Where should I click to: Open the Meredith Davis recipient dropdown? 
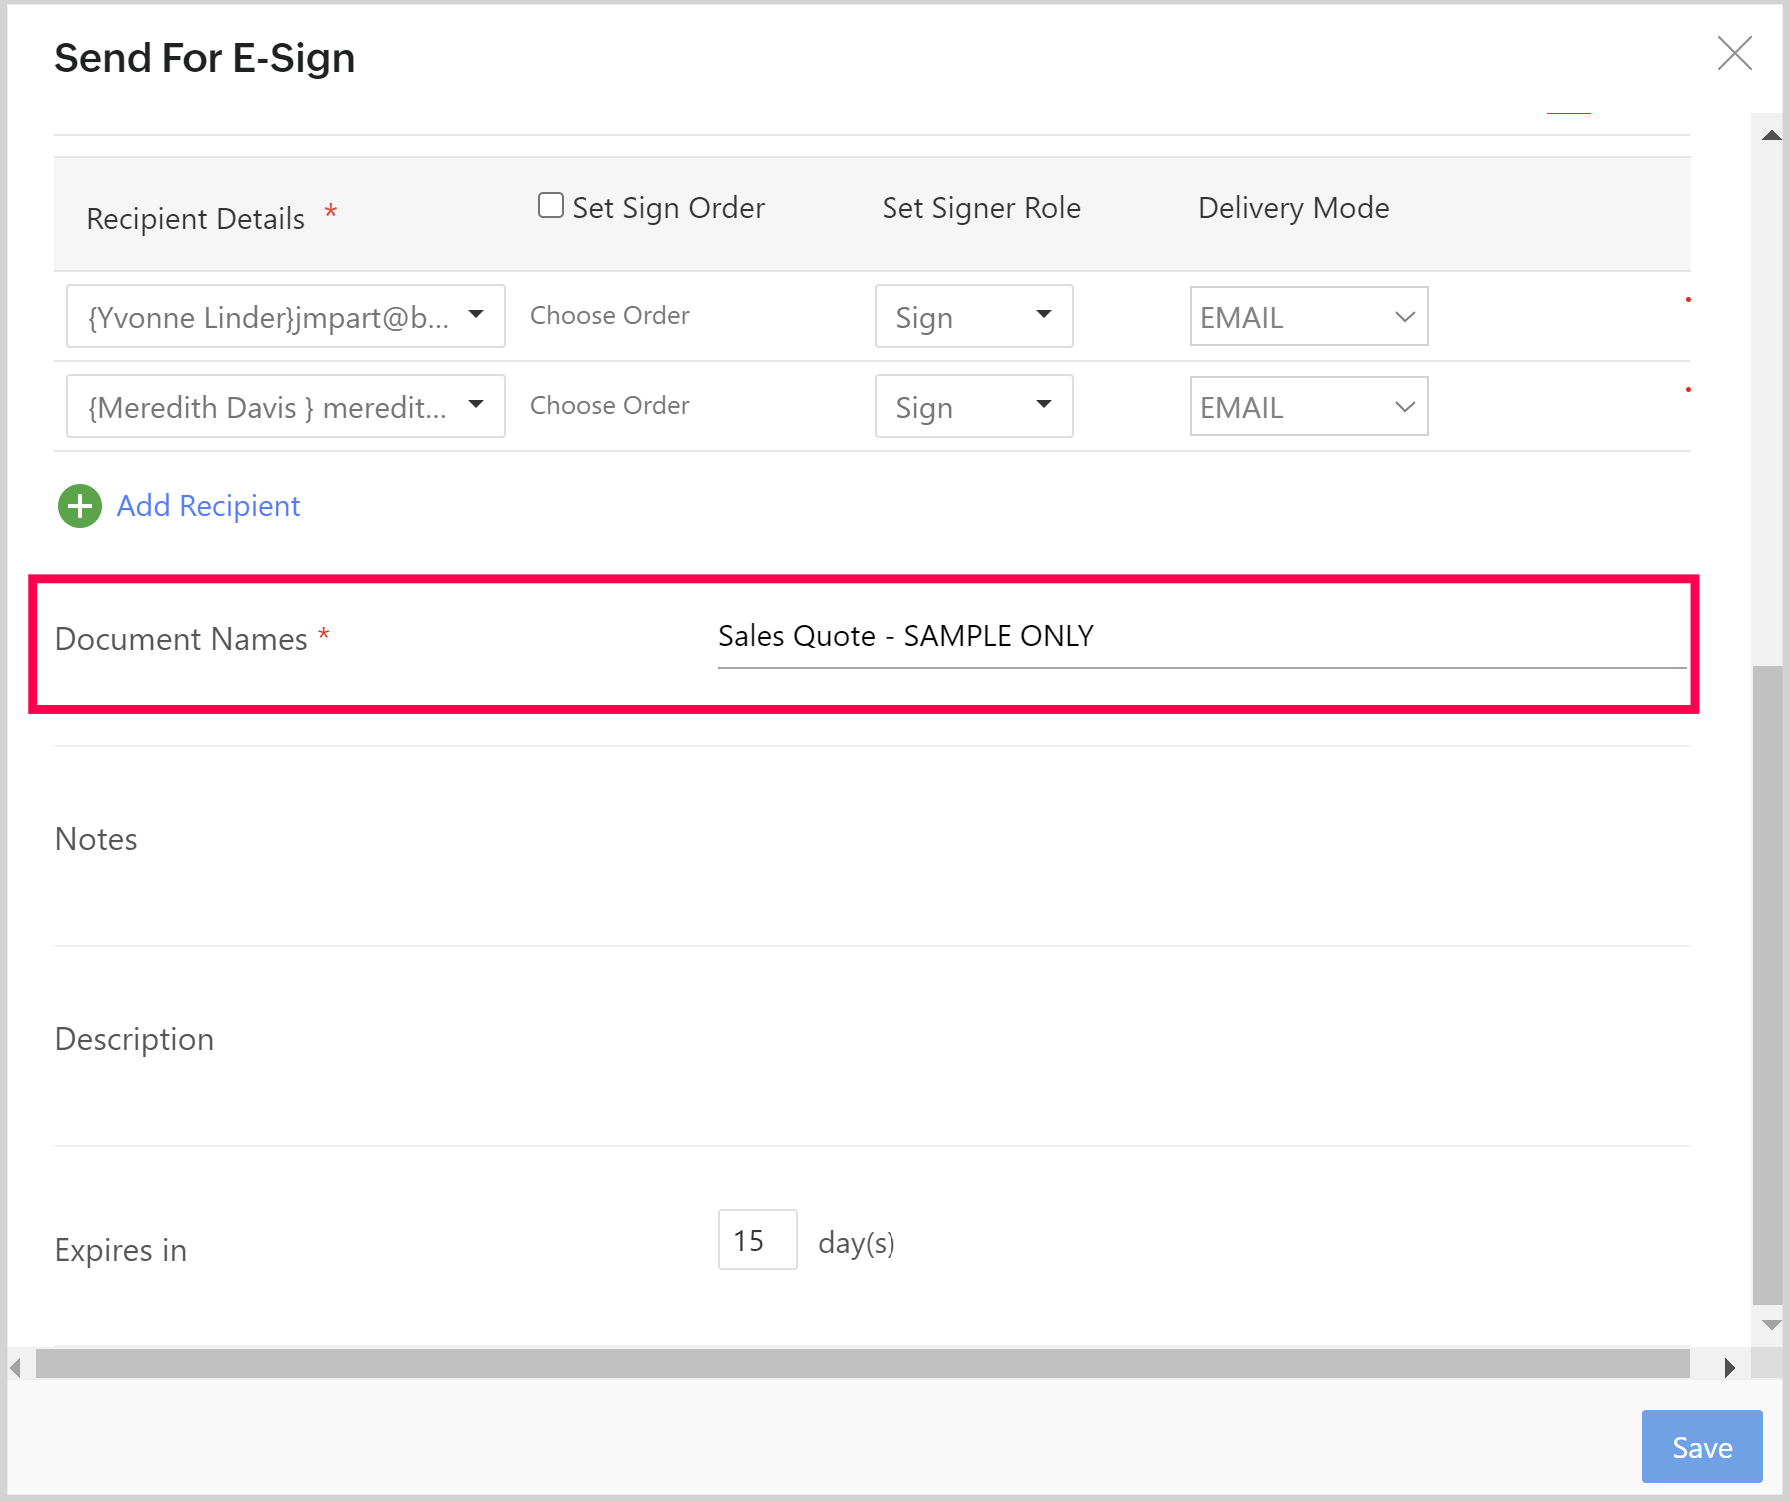(x=286, y=407)
